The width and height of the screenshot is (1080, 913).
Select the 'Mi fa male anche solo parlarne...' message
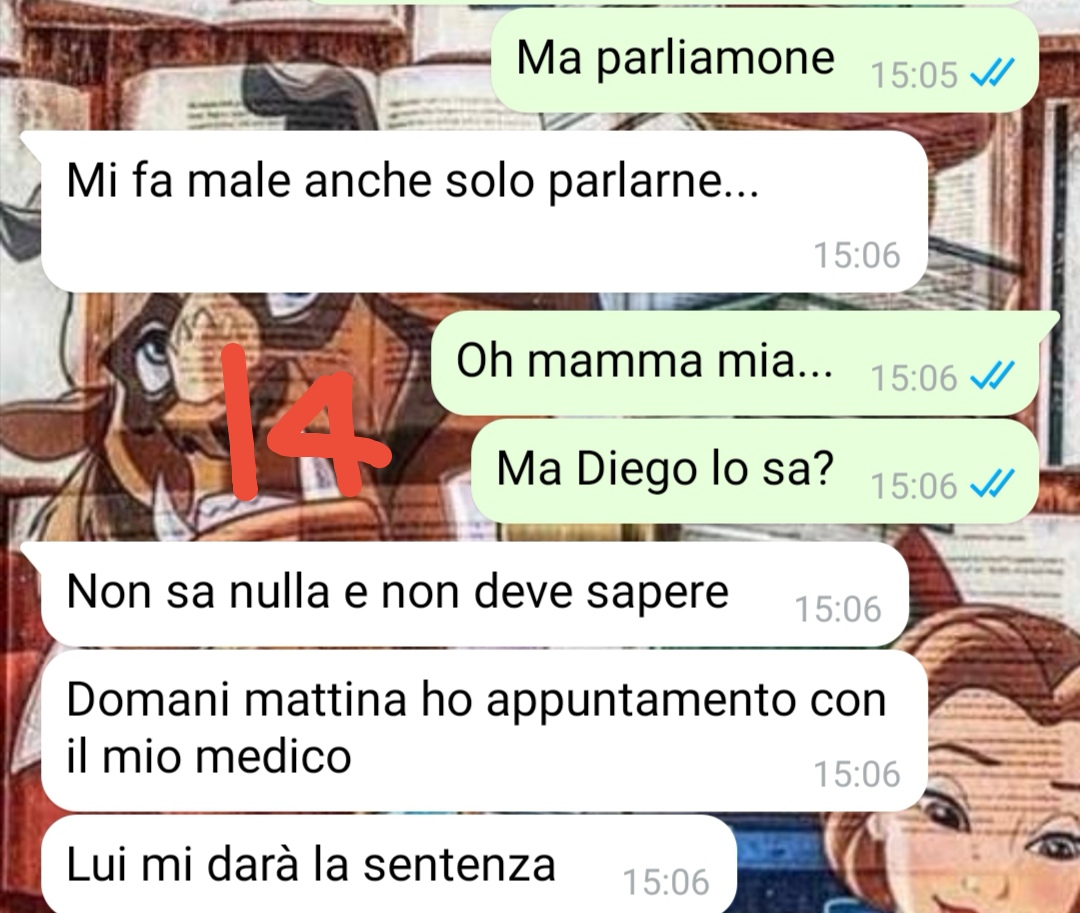point(484,211)
